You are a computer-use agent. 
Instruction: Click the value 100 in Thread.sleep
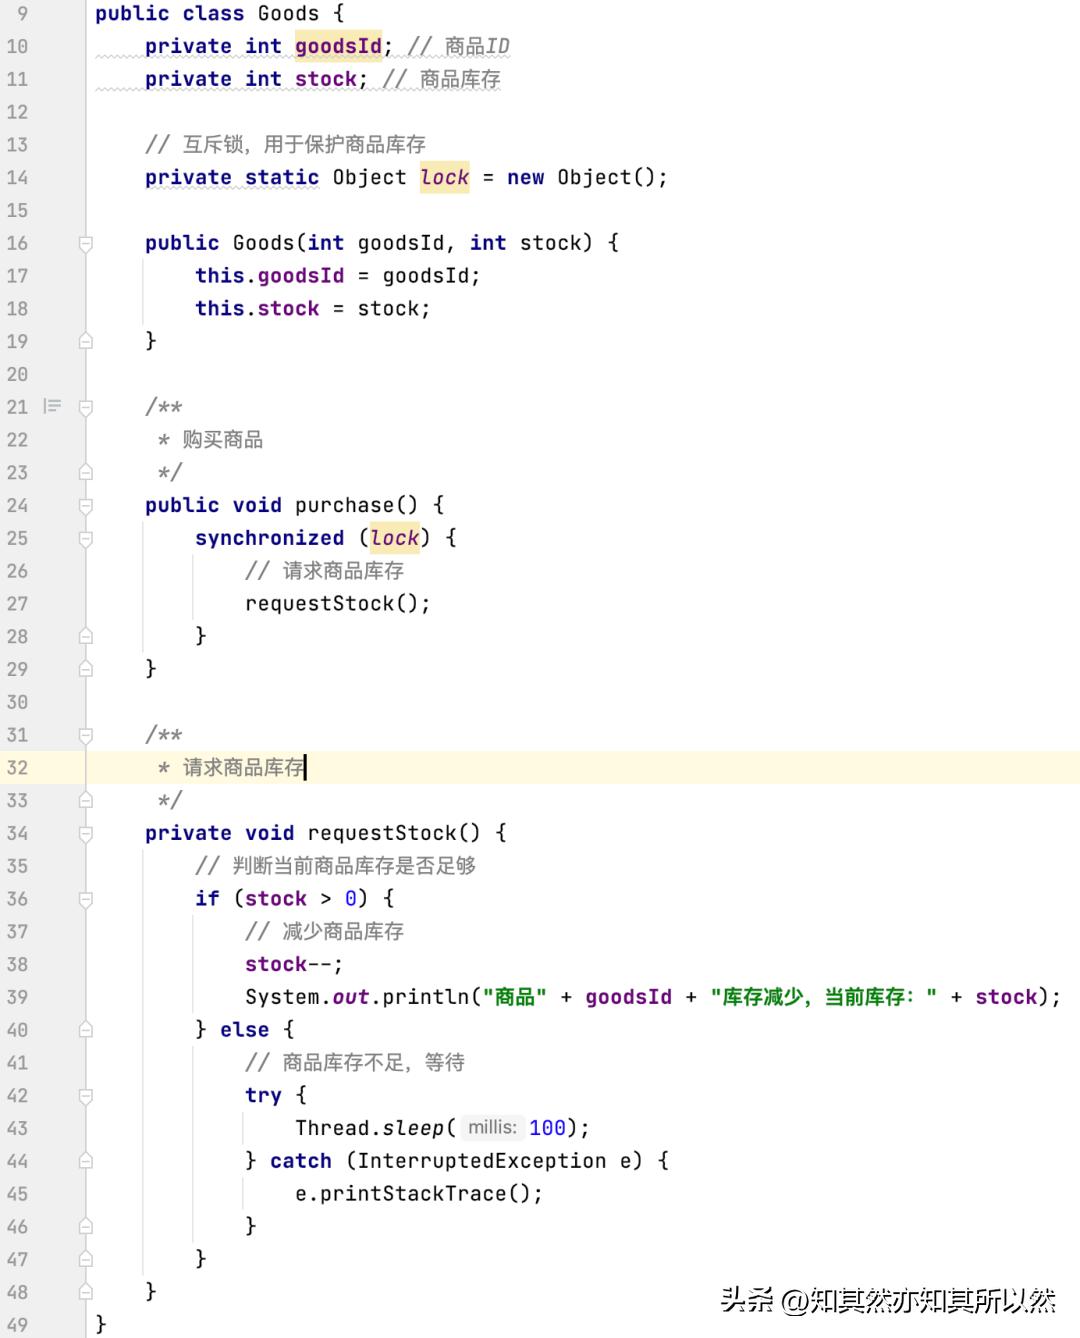coord(547,1128)
